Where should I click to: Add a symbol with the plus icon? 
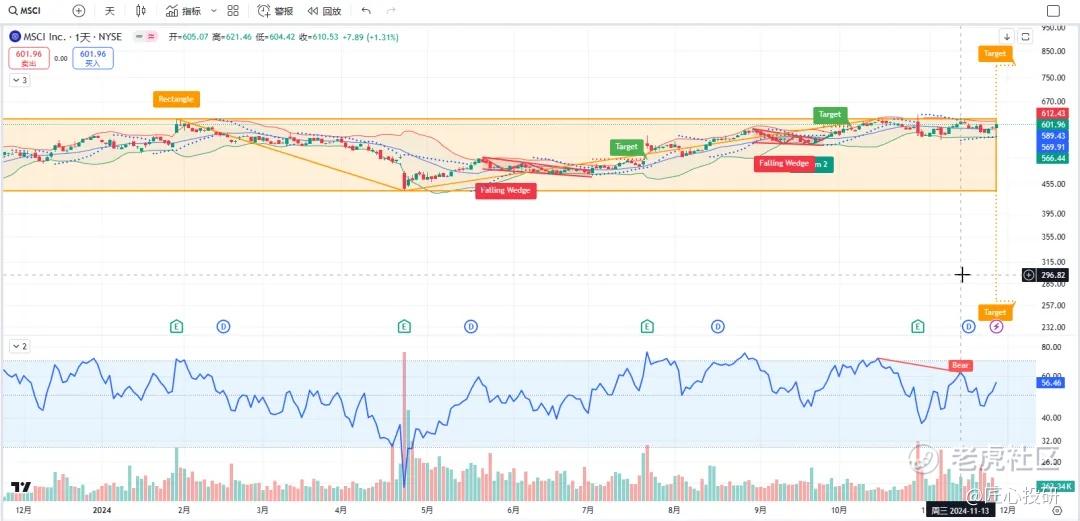click(79, 10)
